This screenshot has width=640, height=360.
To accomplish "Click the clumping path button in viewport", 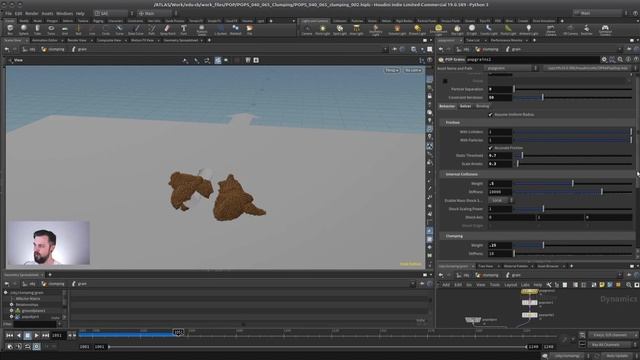I will [53, 49].
